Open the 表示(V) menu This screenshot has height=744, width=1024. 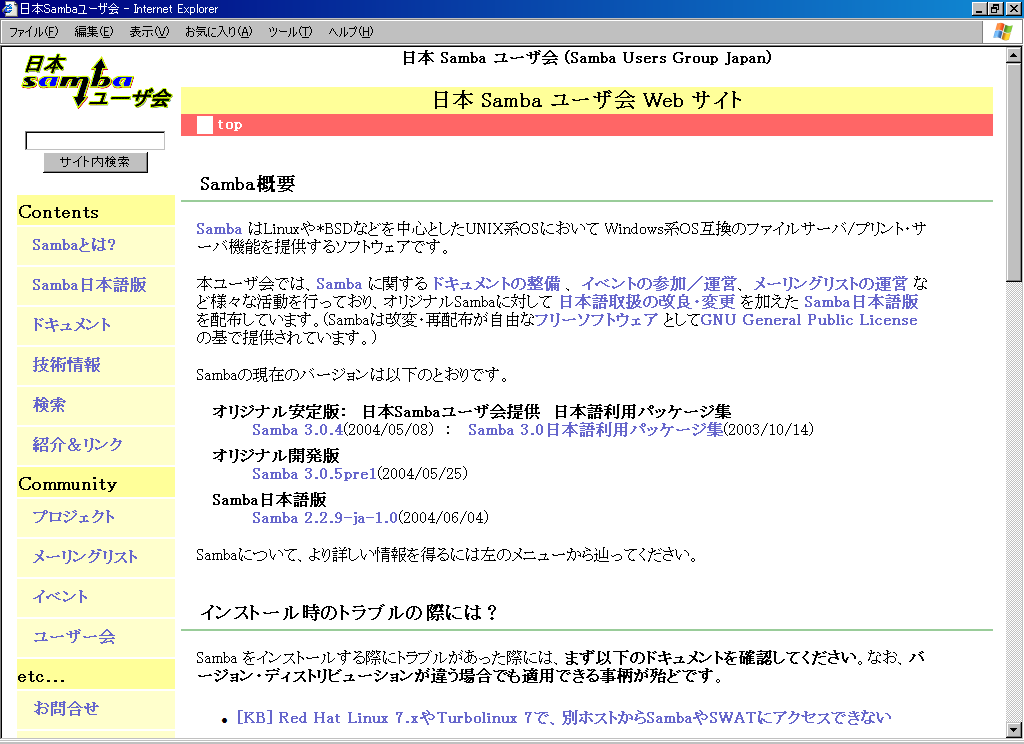149,31
